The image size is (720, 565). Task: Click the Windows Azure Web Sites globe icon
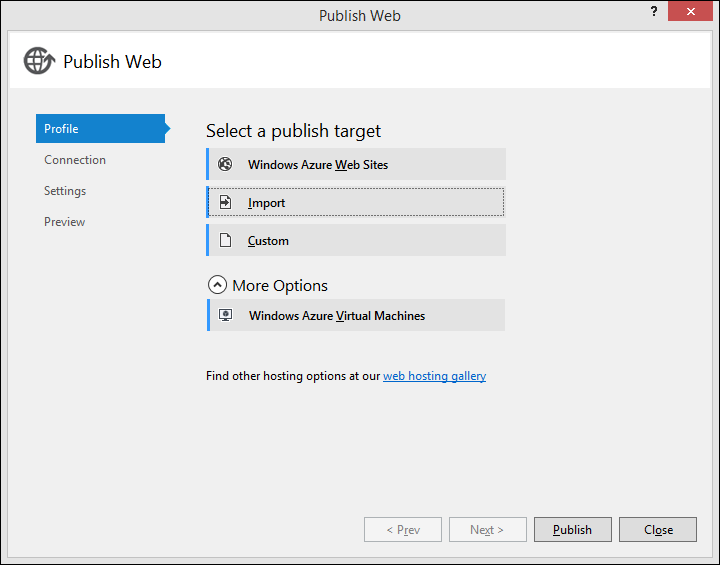tap(225, 164)
